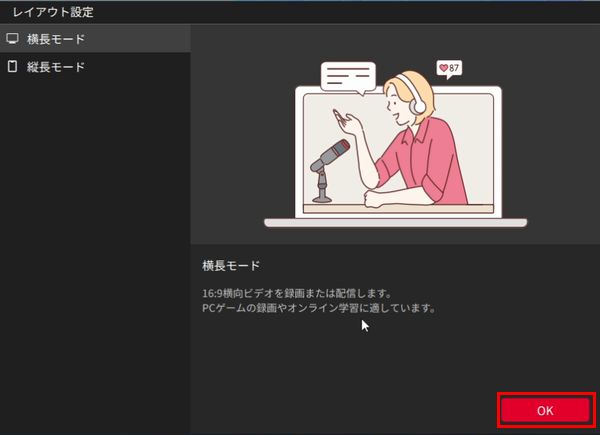Click the 16:9横向ビデオを録画または配信します description line

tap(297, 293)
